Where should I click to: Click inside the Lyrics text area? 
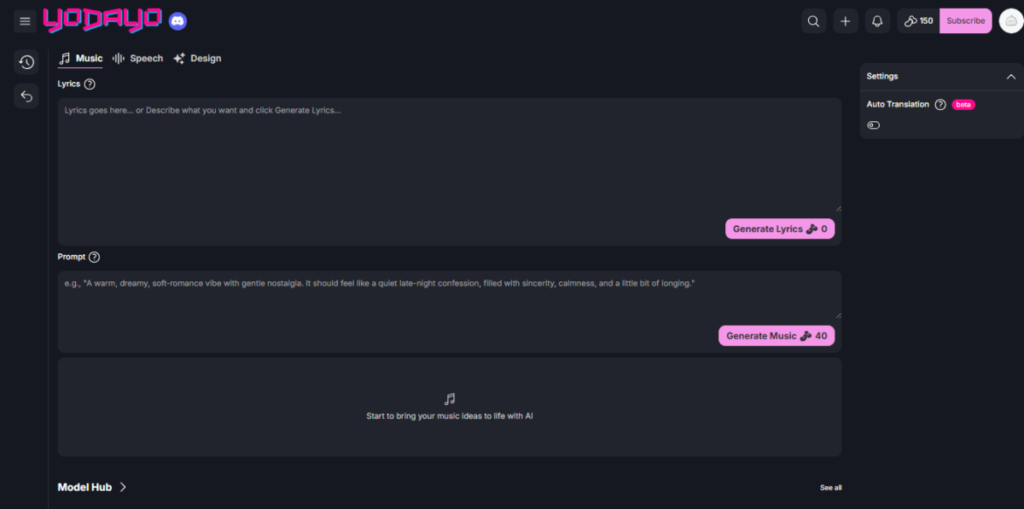pos(448,155)
